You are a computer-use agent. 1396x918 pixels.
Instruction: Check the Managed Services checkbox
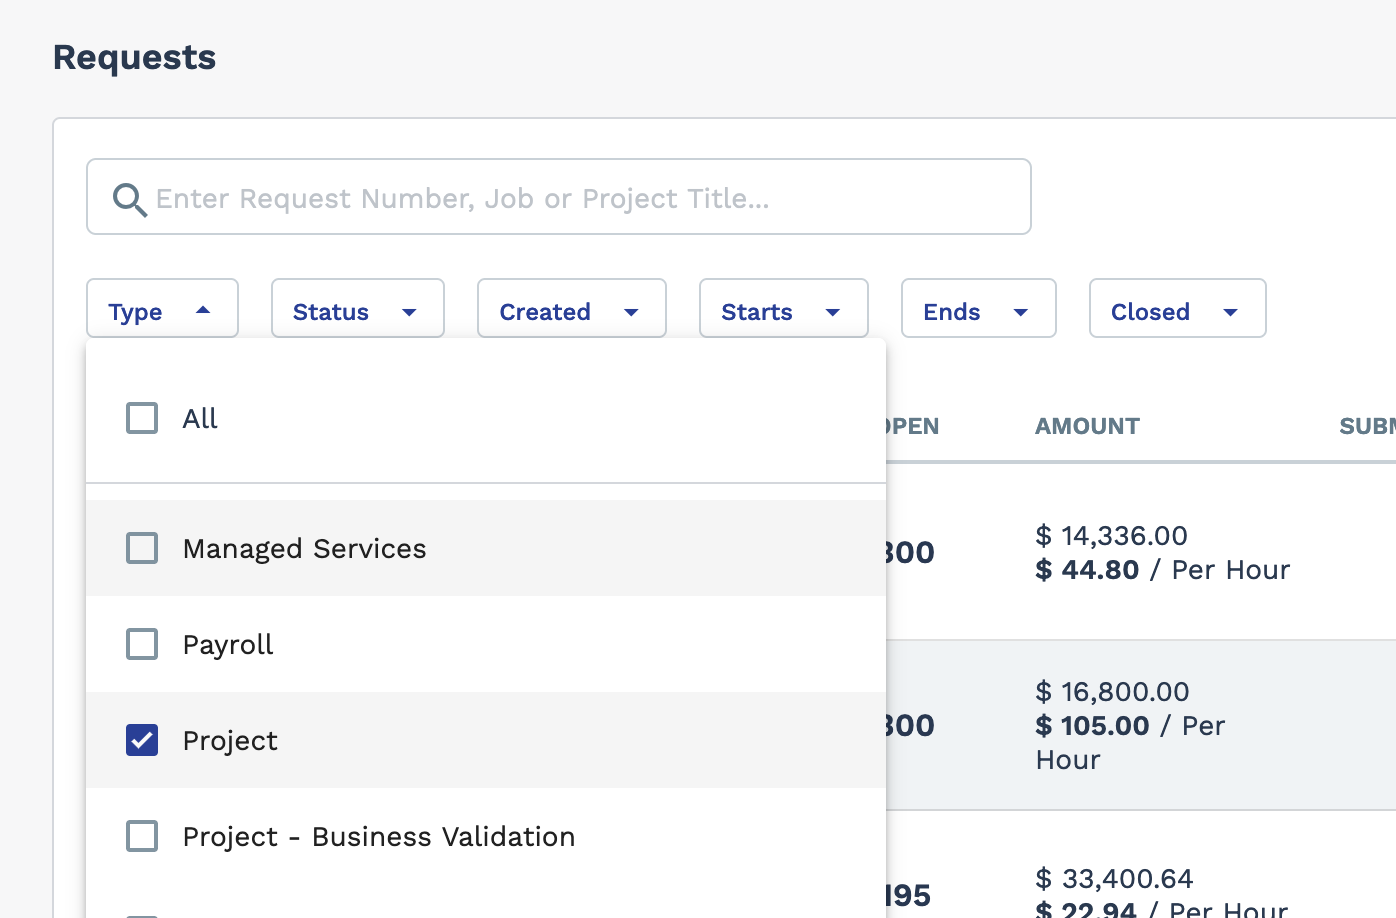[x=142, y=548]
